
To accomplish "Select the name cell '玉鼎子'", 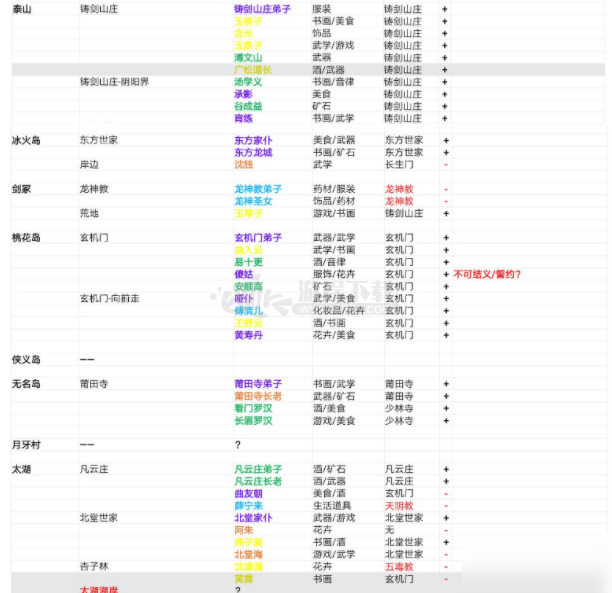I will tap(248, 45).
